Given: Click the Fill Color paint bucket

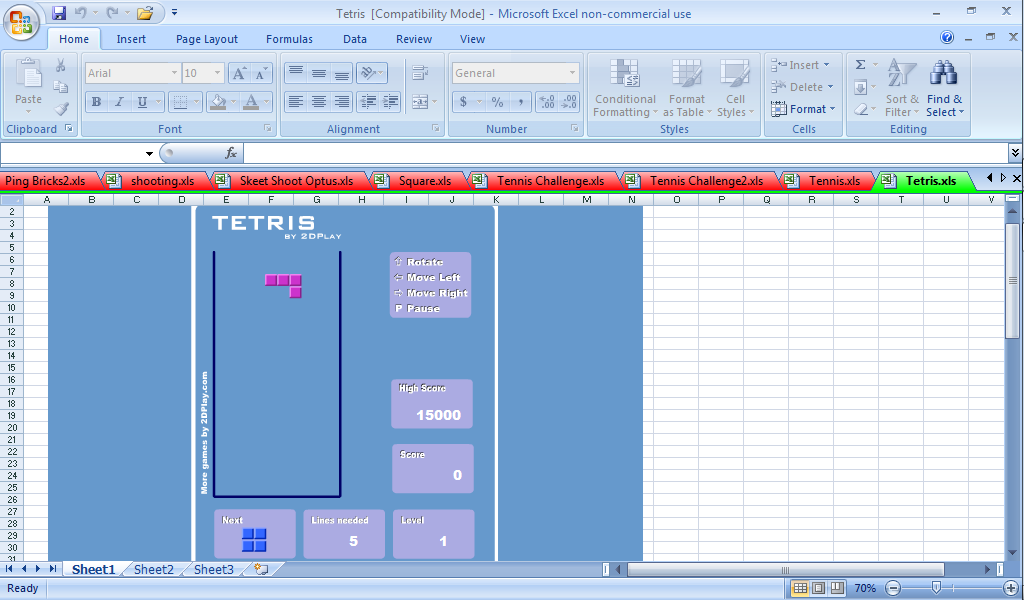Looking at the screenshot, I should tap(219, 102).
